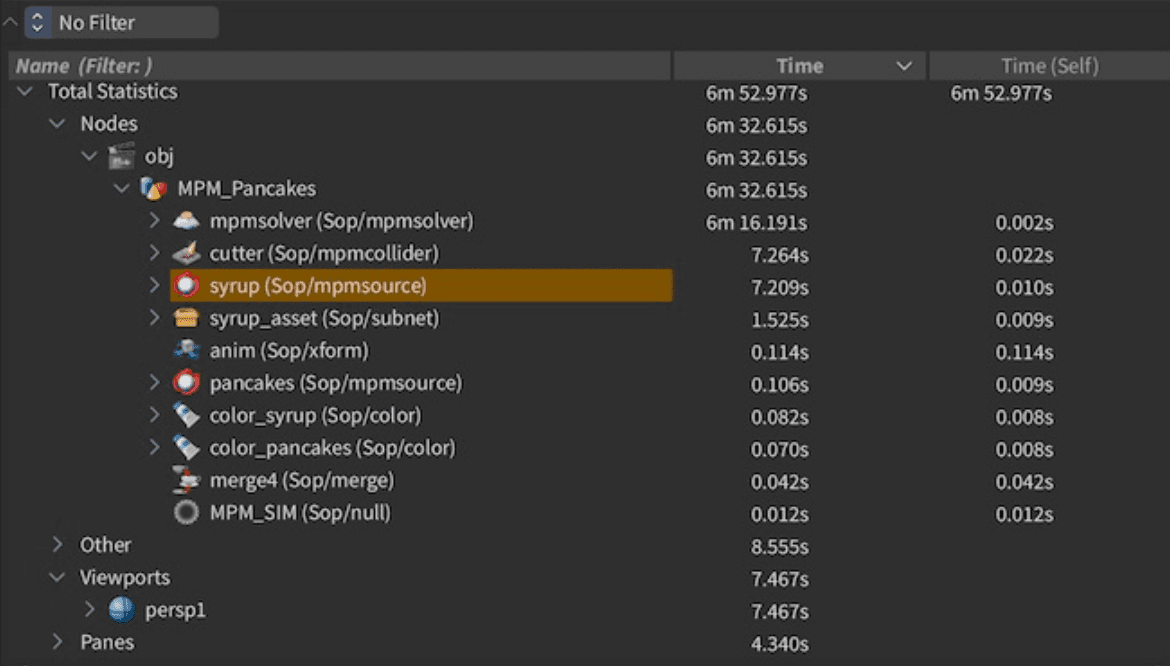Viewport: 1170px width, 666px height.
Task: Click the 8.555s Other time value
Action: (x=779, y=547)
